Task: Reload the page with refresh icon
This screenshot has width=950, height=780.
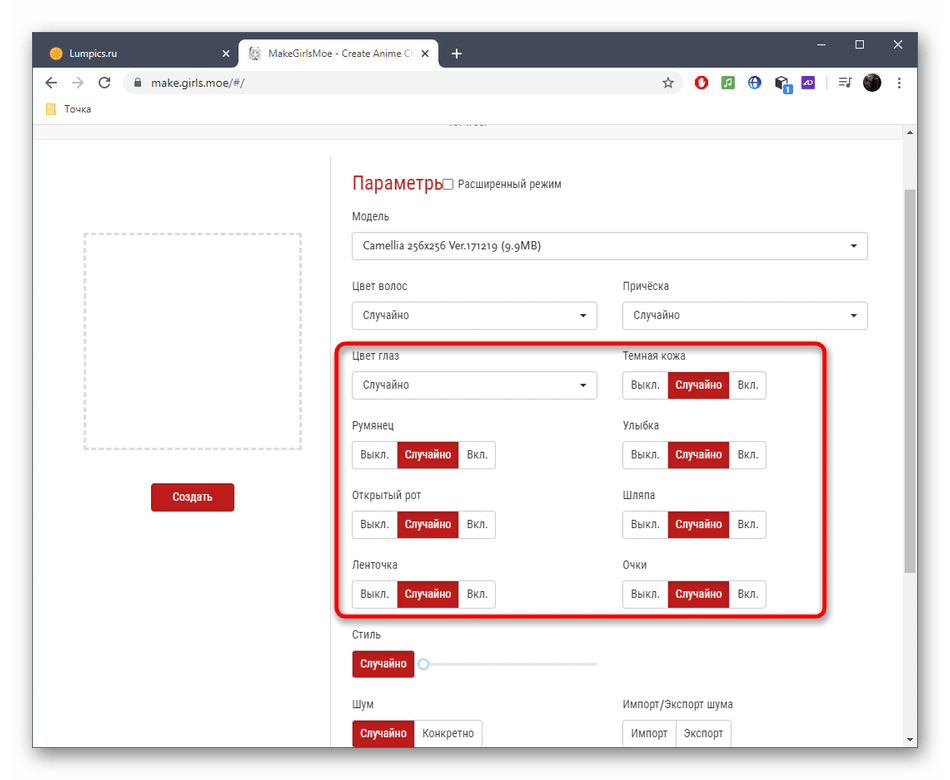Action: (104, 83)
